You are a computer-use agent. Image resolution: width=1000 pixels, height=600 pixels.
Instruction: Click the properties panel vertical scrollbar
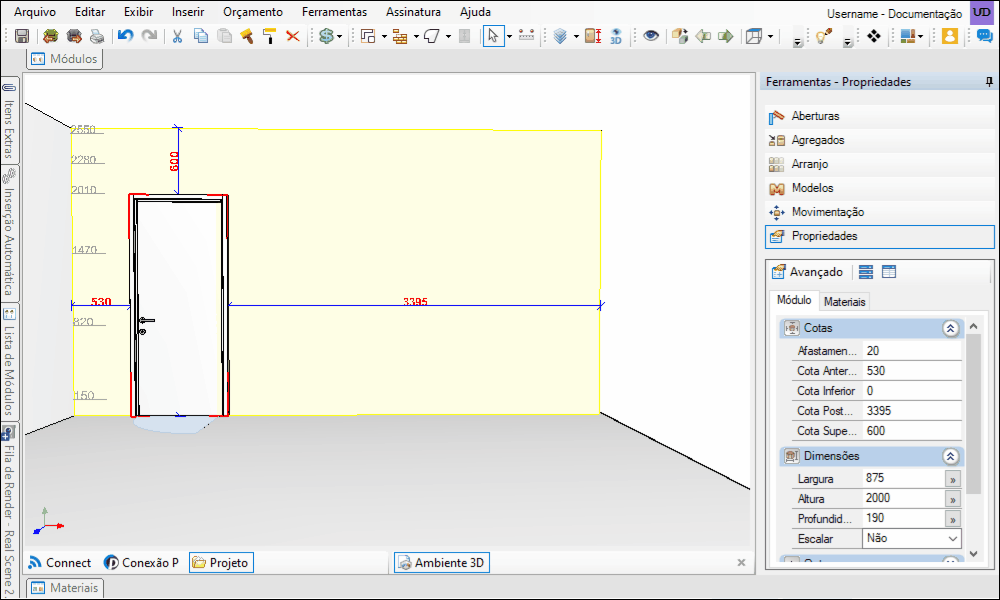(x=973, y=414)
